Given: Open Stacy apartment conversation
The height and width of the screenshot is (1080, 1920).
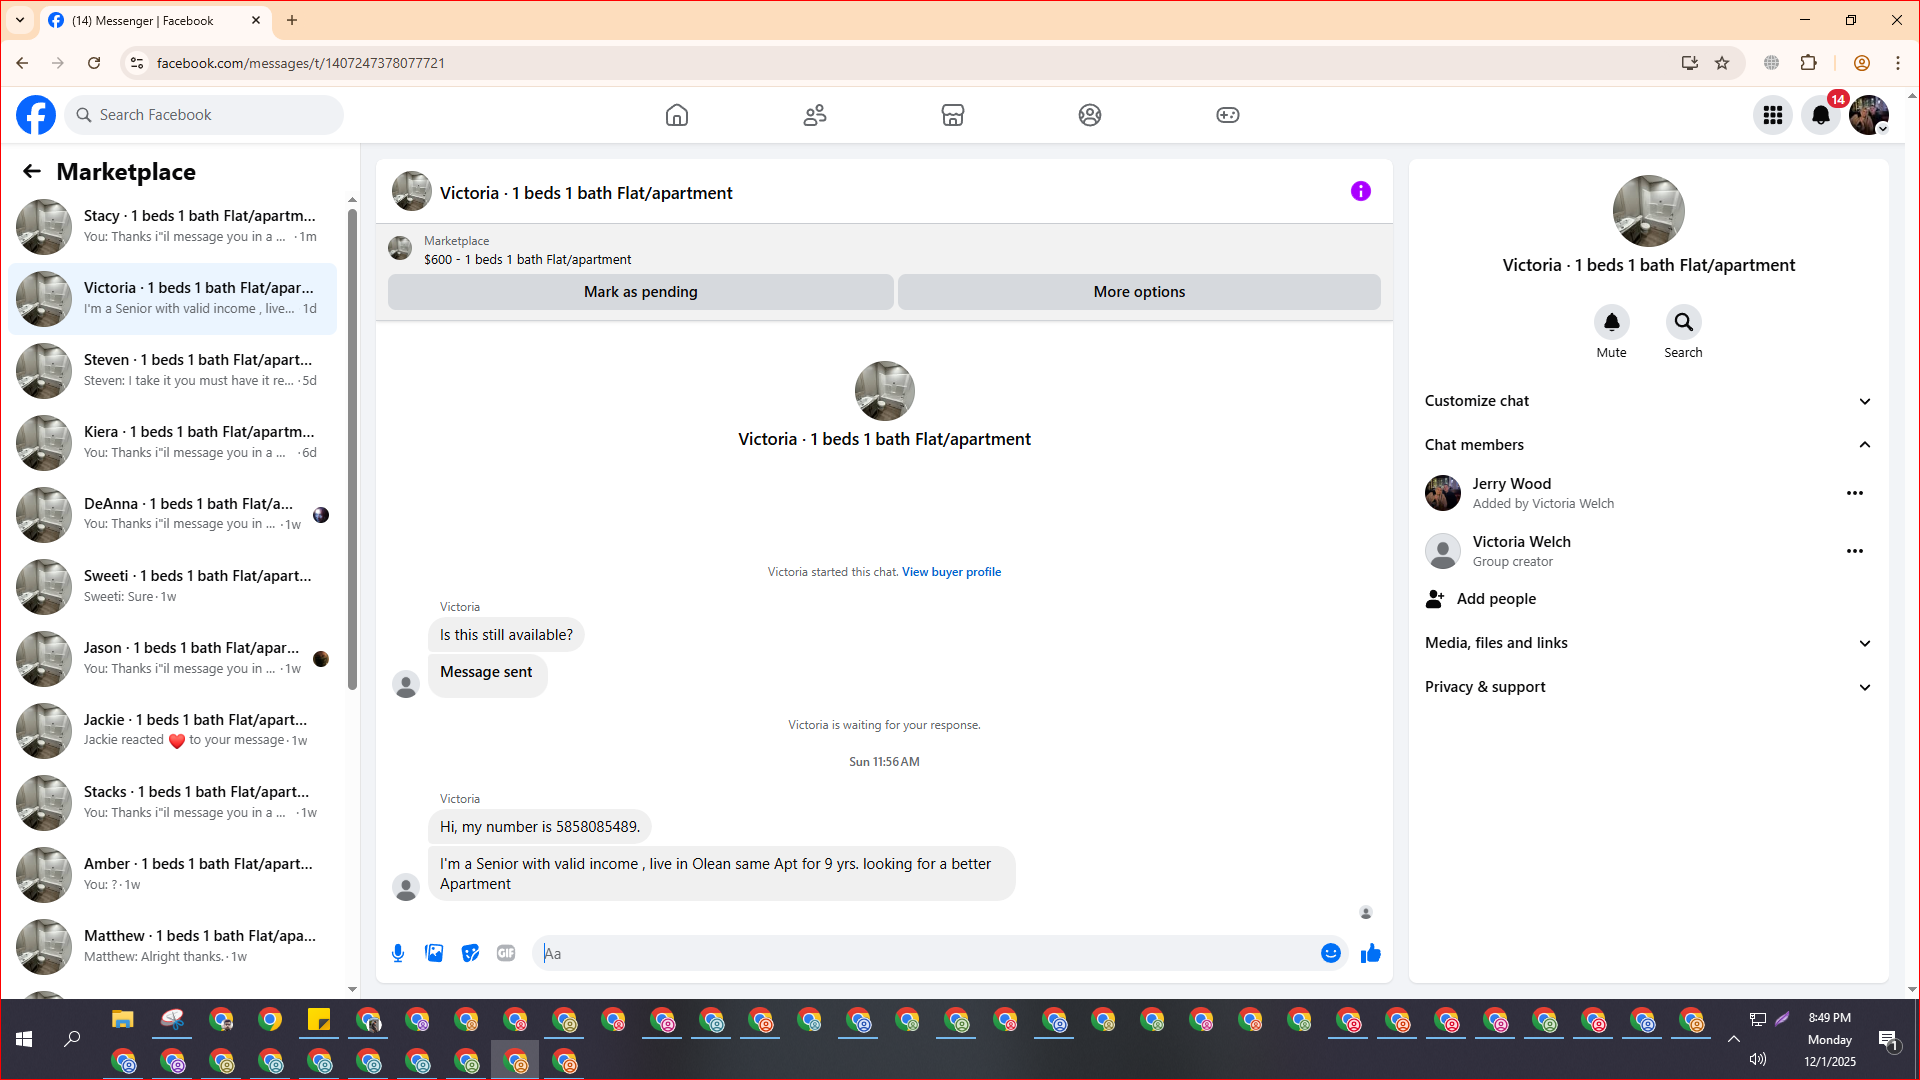Looking at the screenshot, I should [172, 226].
